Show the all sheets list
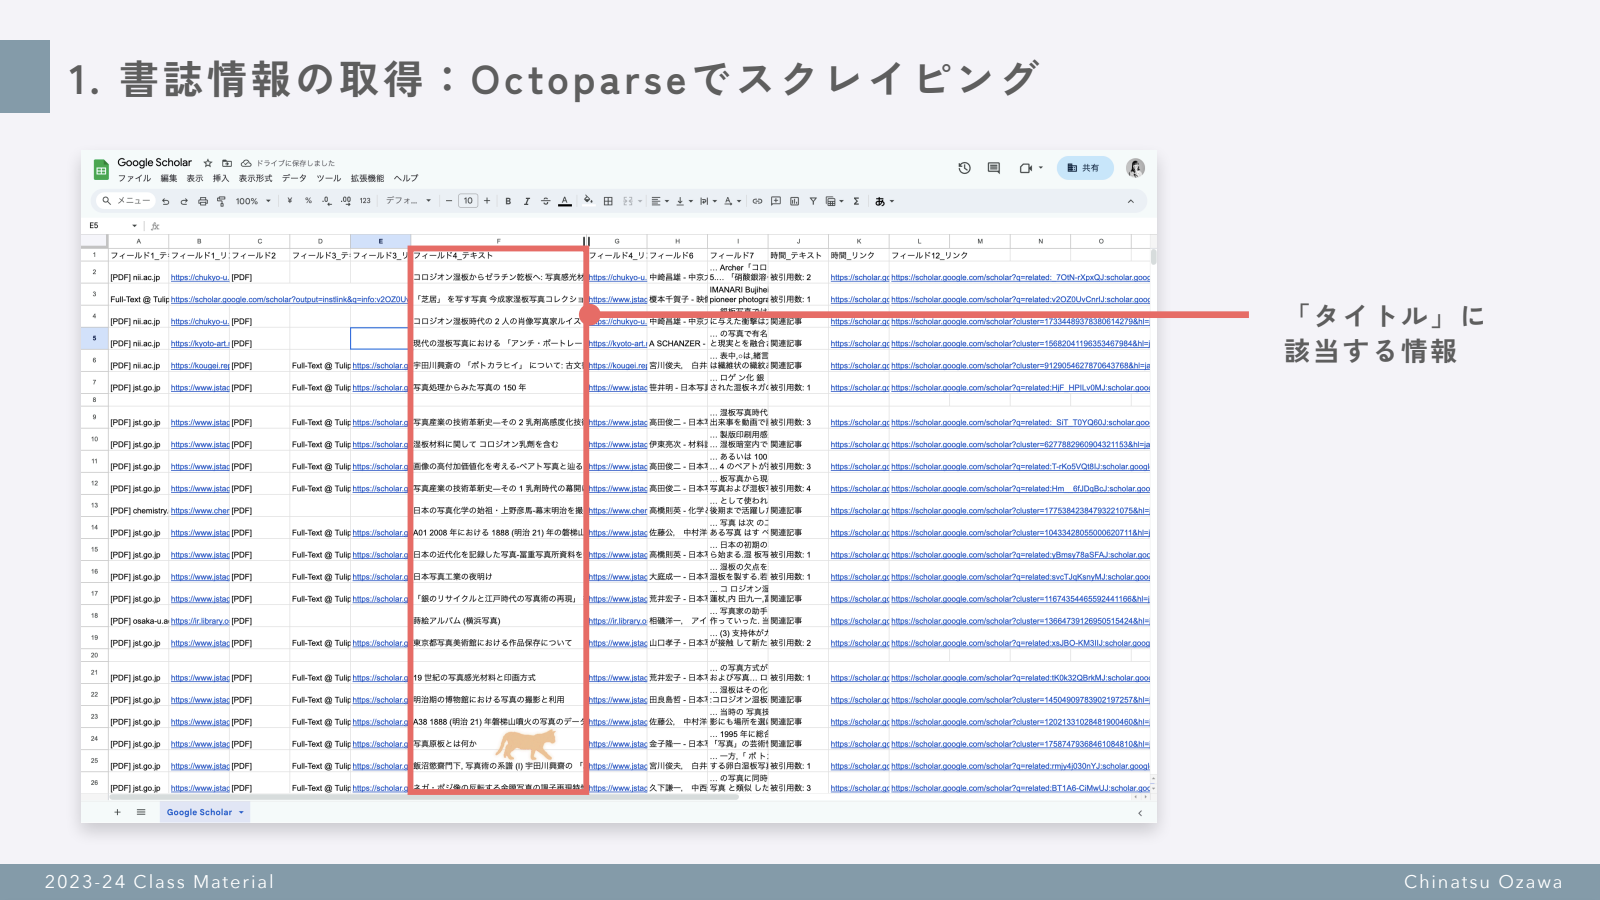Image resolution: width=1600 pixels, height=900 pixels. (x=141, y=812)
